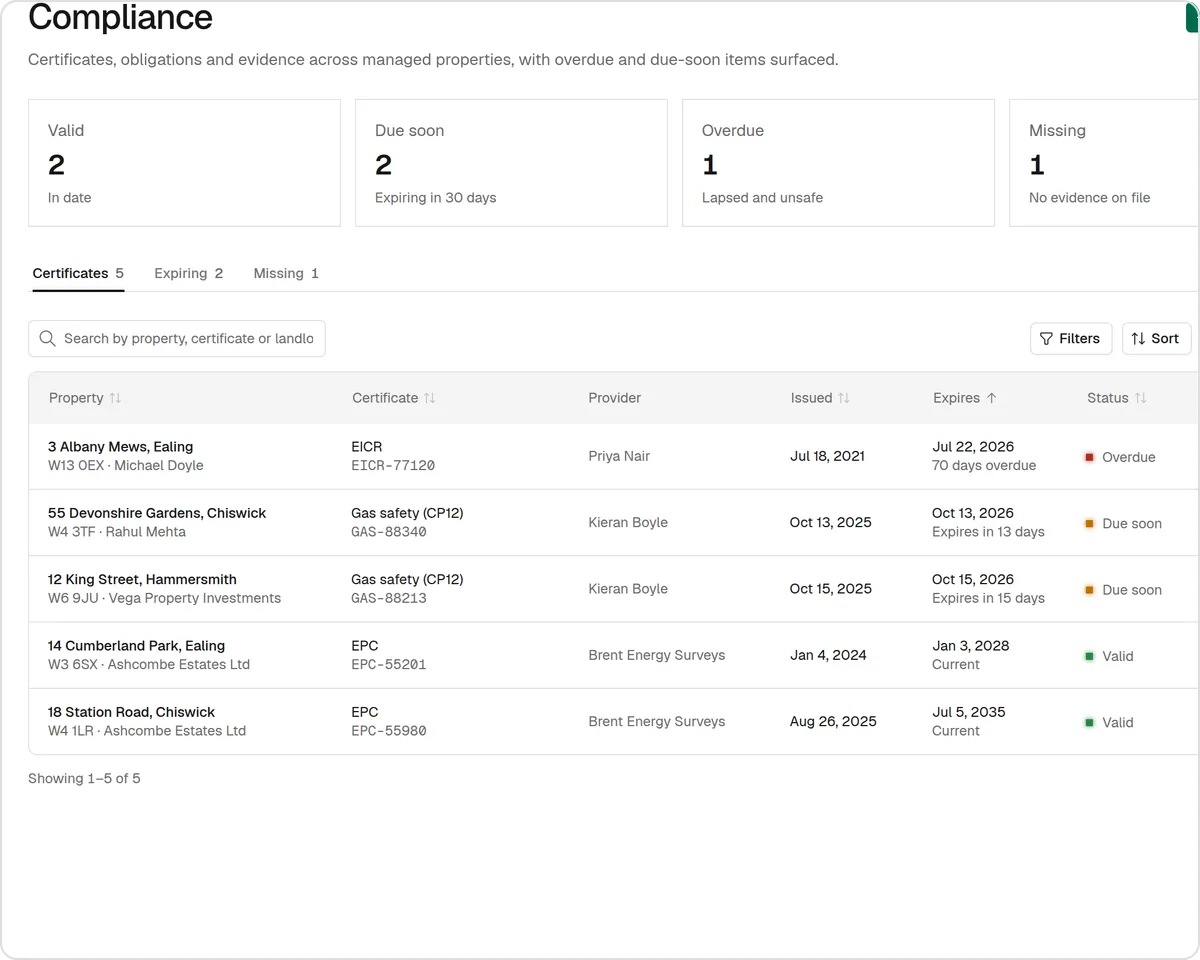Click certificate number EPC-55980
This screenshot has width=1200, height=960.
pyautogui.click(x=389, y=731)
